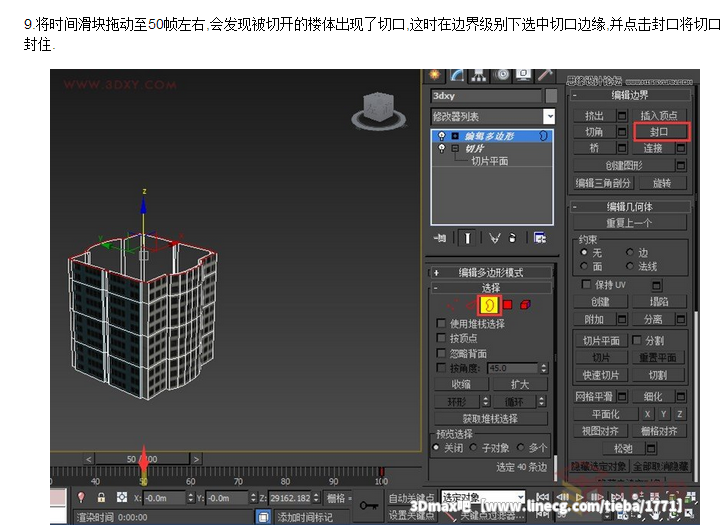Toggle lightbulb of 切片 modifier
This screenshot has height=525, width=722.
(x=442, y=148)
